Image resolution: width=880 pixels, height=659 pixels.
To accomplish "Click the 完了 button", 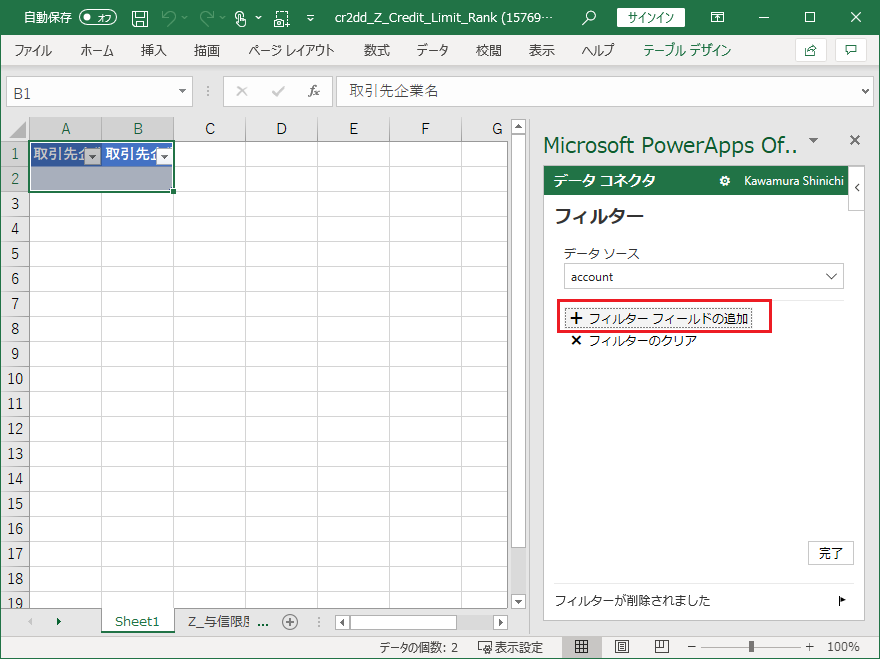I will click(x=831, y=553).
